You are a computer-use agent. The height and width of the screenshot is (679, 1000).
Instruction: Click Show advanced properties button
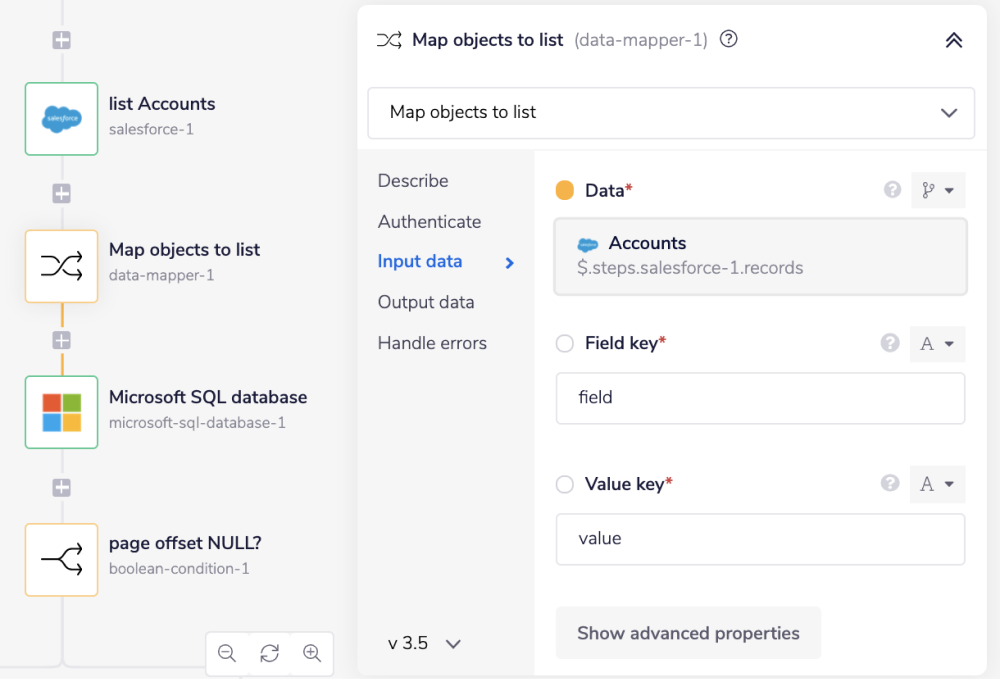click(x=688, y=633)
